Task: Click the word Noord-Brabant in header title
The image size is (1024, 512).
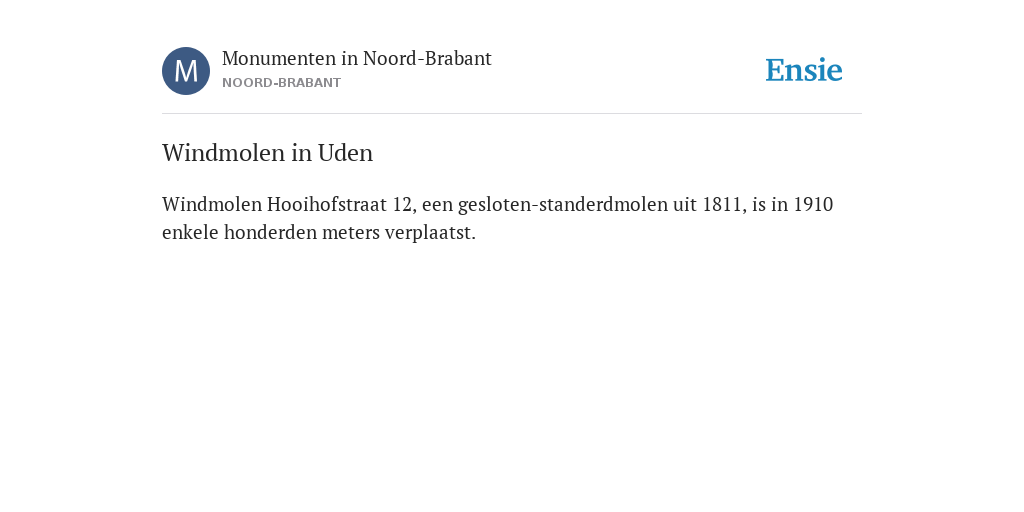Action: pos(427,58)
